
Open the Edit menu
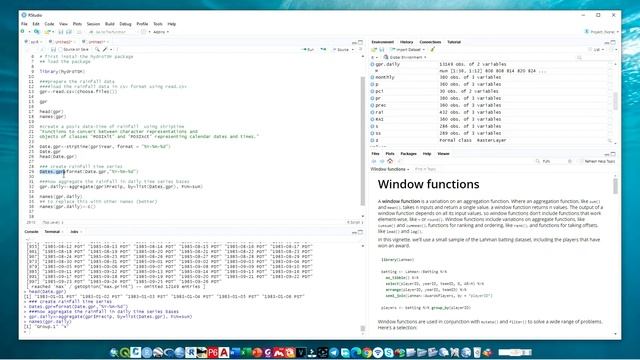pyautogui.click(x=36, y=24)
